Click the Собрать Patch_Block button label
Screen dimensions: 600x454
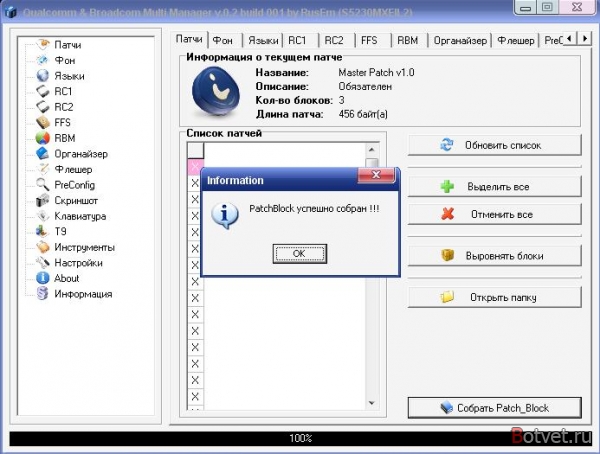(x=503, y=408)
